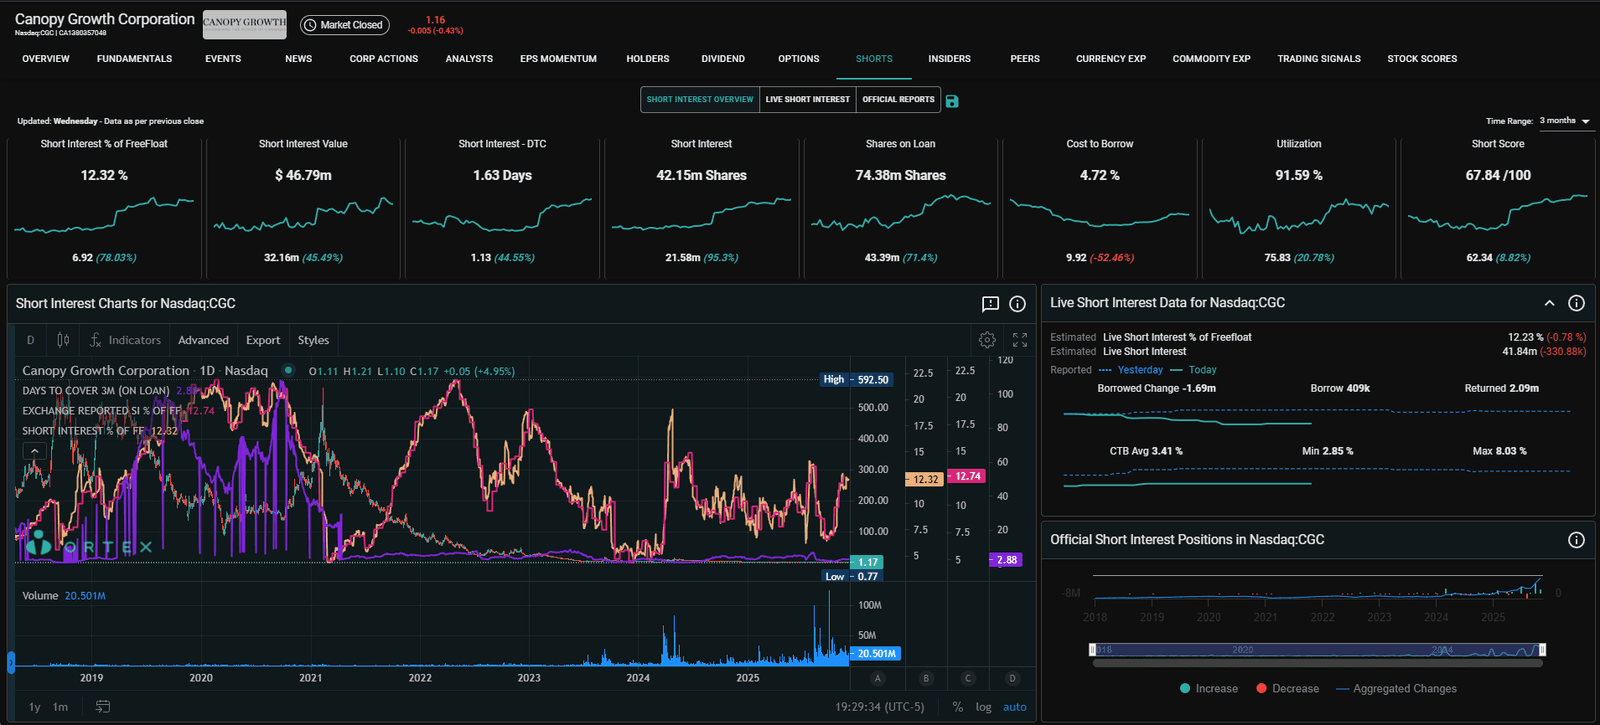Viewport: 1600px width, 725px height.
Task: Click the Export button in chart toolbar
Action: [263, 340]
